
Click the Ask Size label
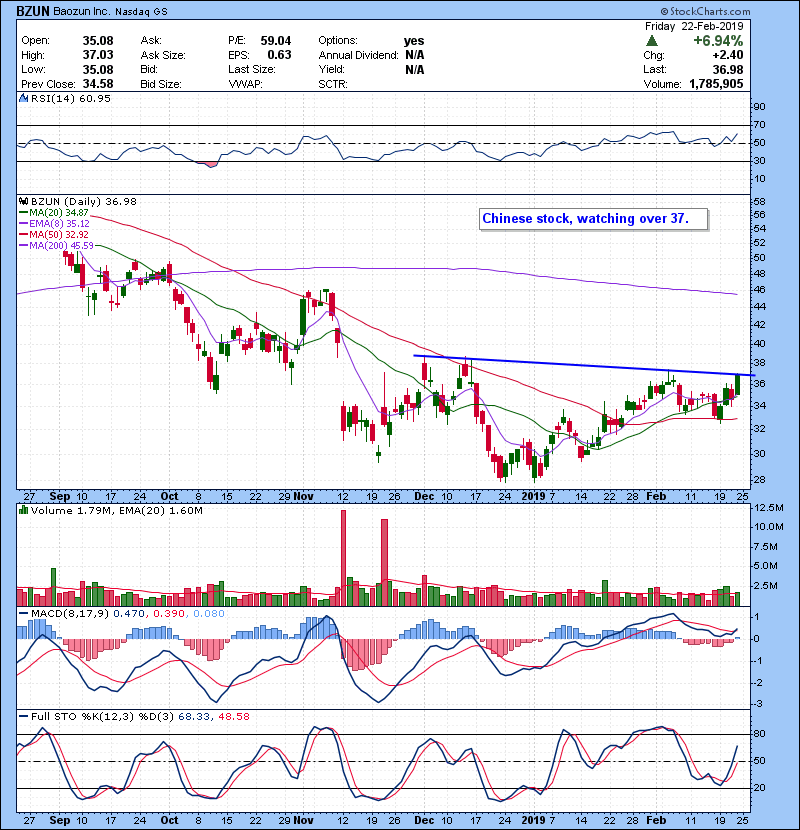coord(163,55)
